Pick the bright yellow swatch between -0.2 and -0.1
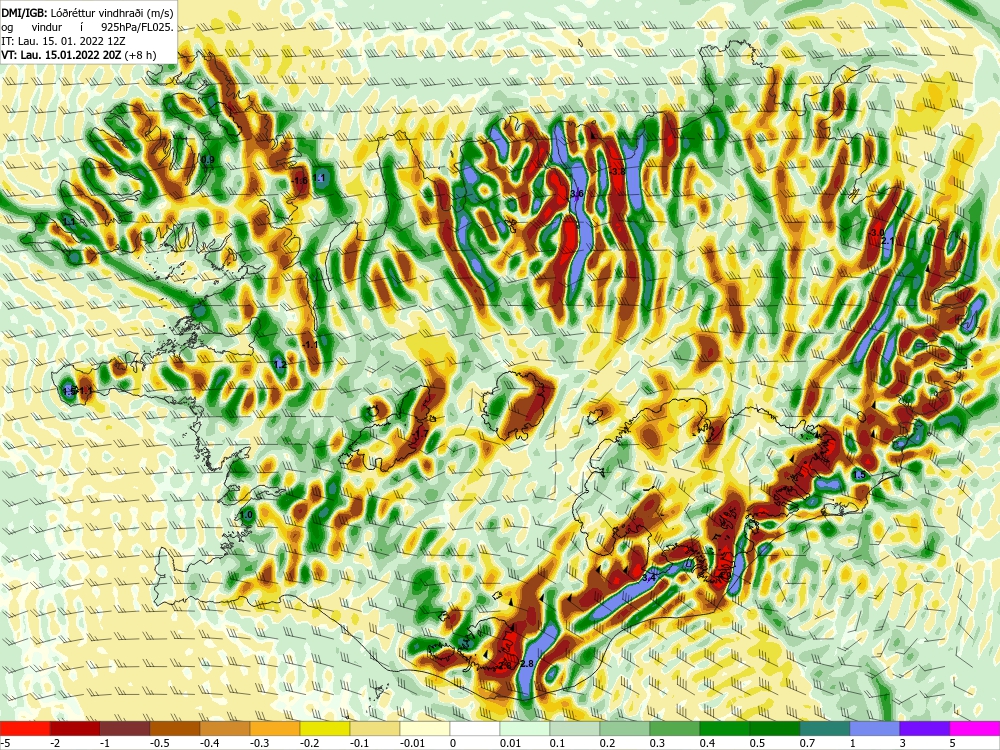This screenshot has height=750, width=1000. (x=325, y=728)
